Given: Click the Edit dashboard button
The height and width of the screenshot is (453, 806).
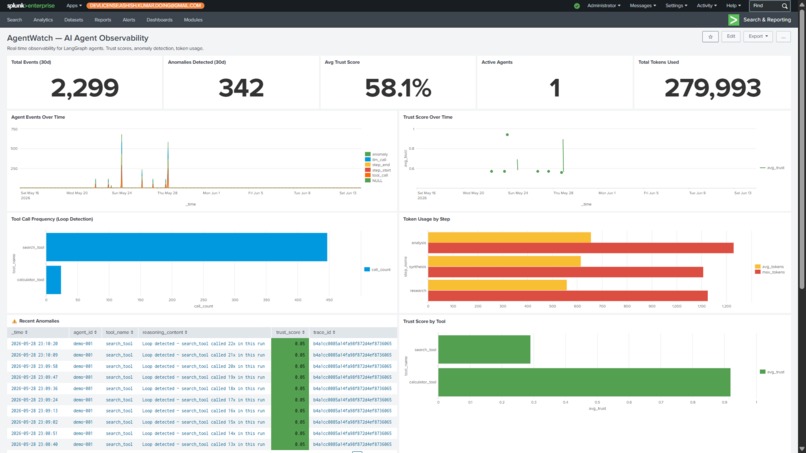Looking at the screenshot, I should [731, 37].
